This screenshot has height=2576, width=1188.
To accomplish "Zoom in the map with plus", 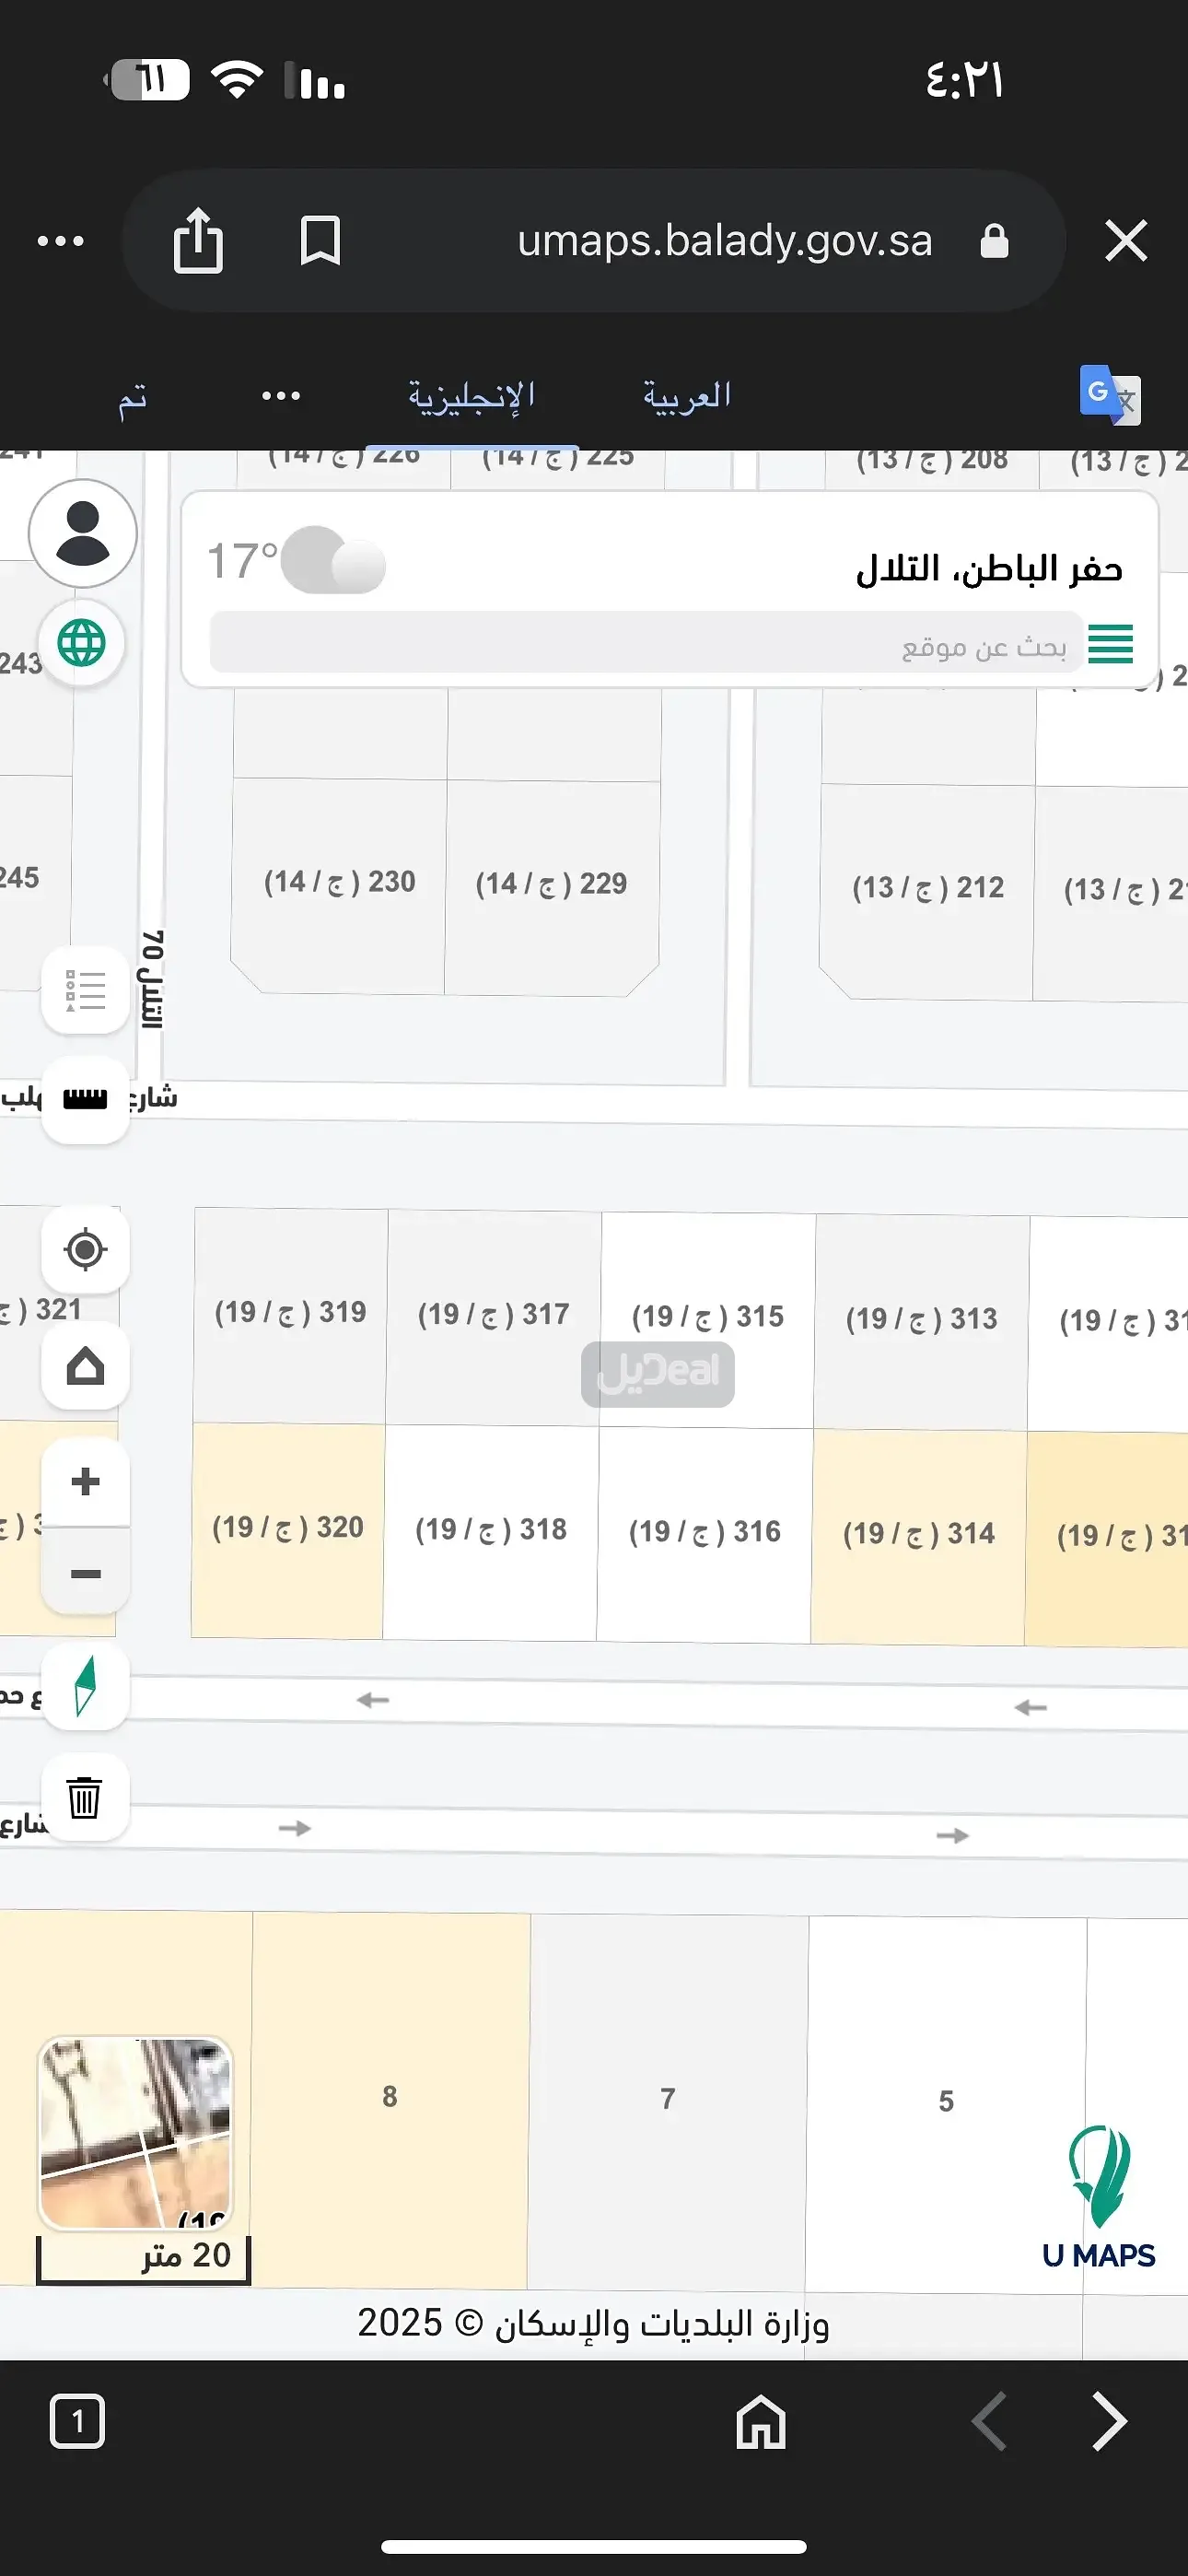I will click(85, 1481).
